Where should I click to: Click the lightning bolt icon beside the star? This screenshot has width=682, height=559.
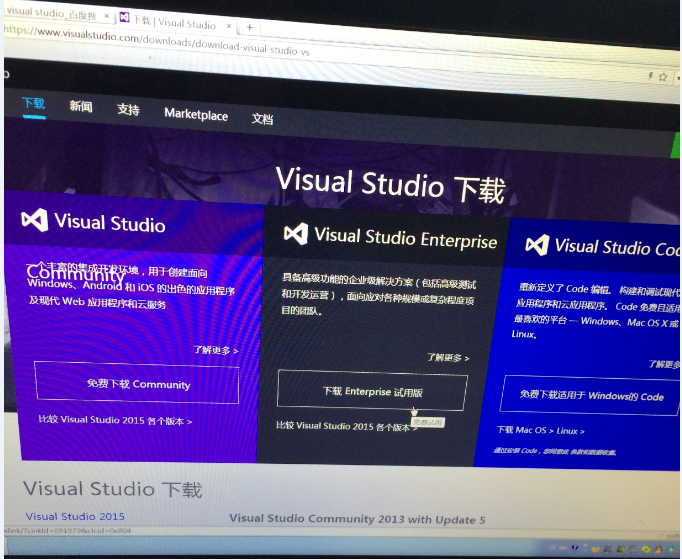651,76
